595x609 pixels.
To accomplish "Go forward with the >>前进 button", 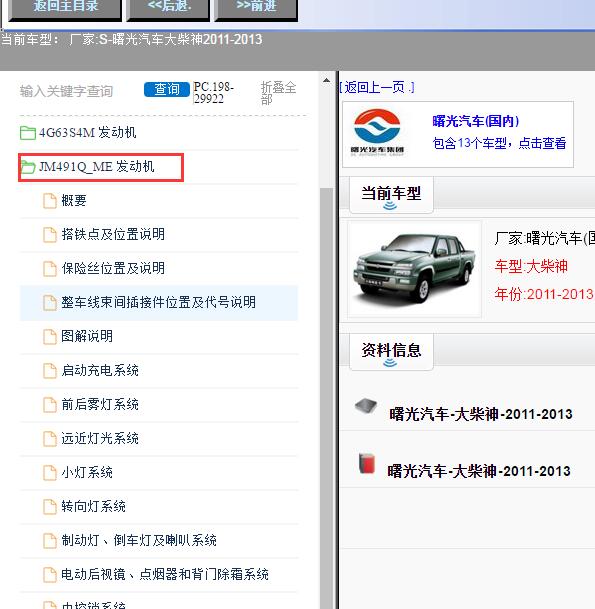I will pyautogui.click(x=256, y=8).
